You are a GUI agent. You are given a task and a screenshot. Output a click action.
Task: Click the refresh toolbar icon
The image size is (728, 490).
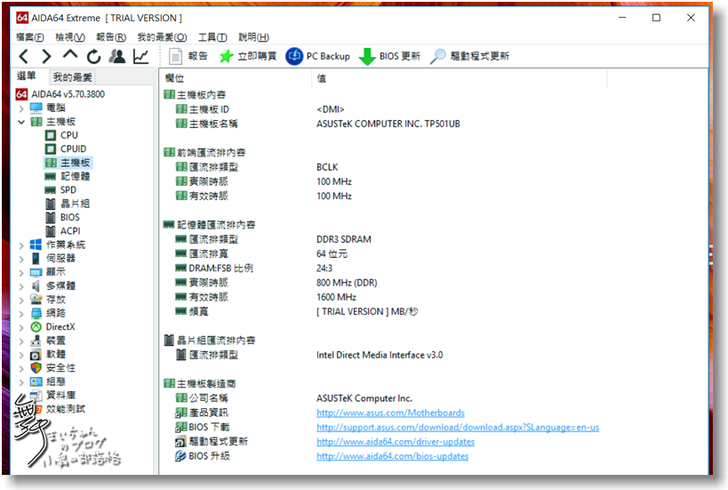94,57
